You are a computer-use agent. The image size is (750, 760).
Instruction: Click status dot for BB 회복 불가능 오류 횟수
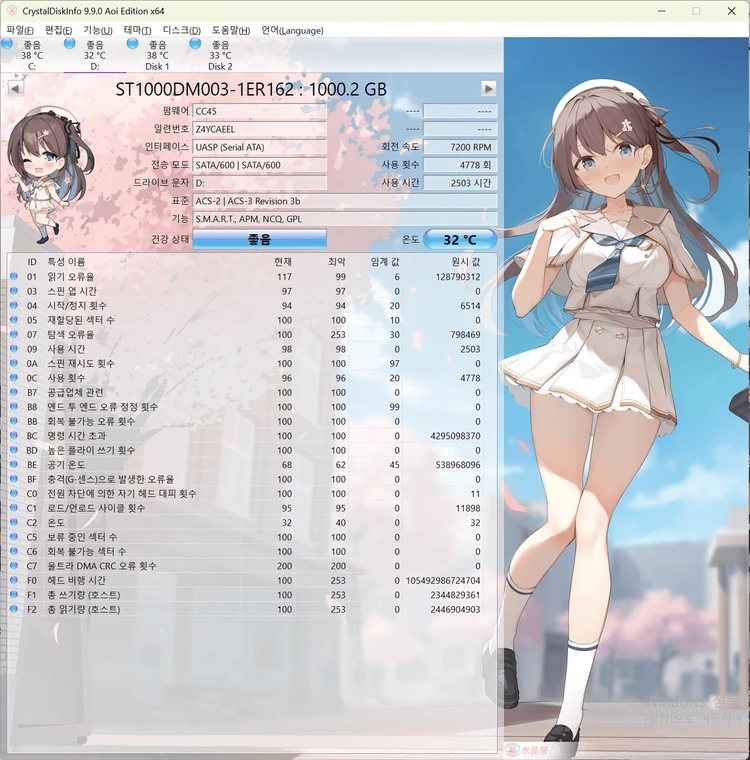coord(14,421)
